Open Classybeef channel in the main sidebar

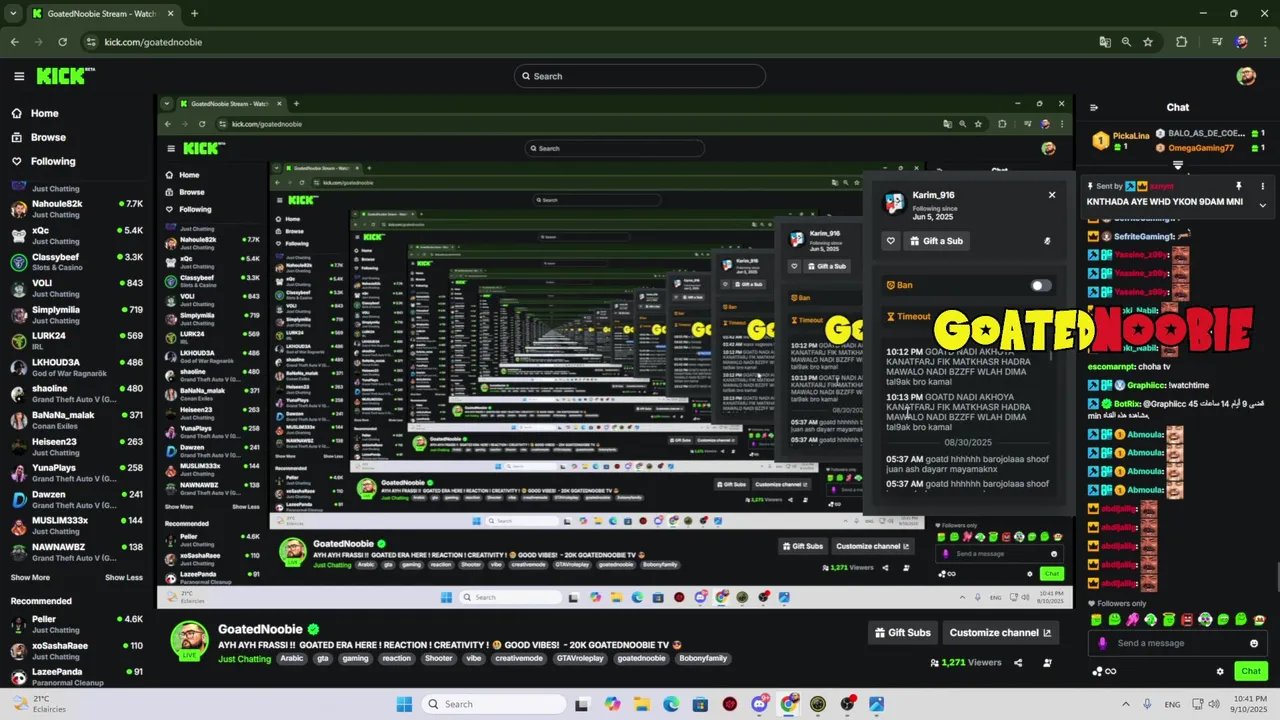pyautogui.click(x=78, y=262)
